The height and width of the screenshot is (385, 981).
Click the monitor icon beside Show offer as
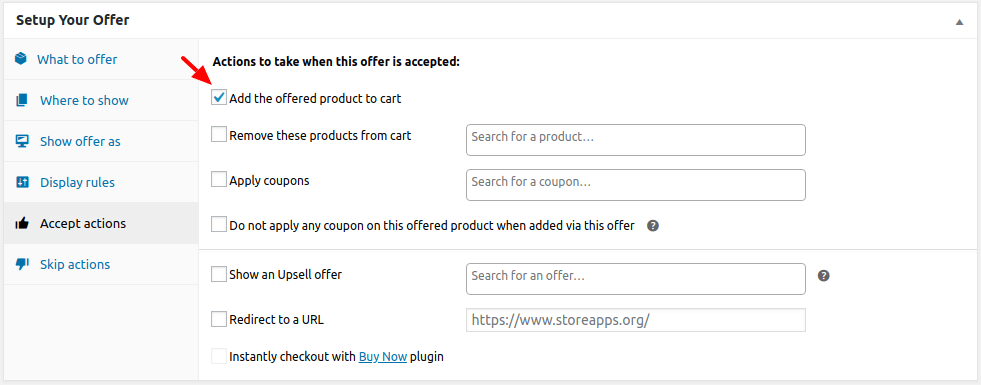[23, 141]
